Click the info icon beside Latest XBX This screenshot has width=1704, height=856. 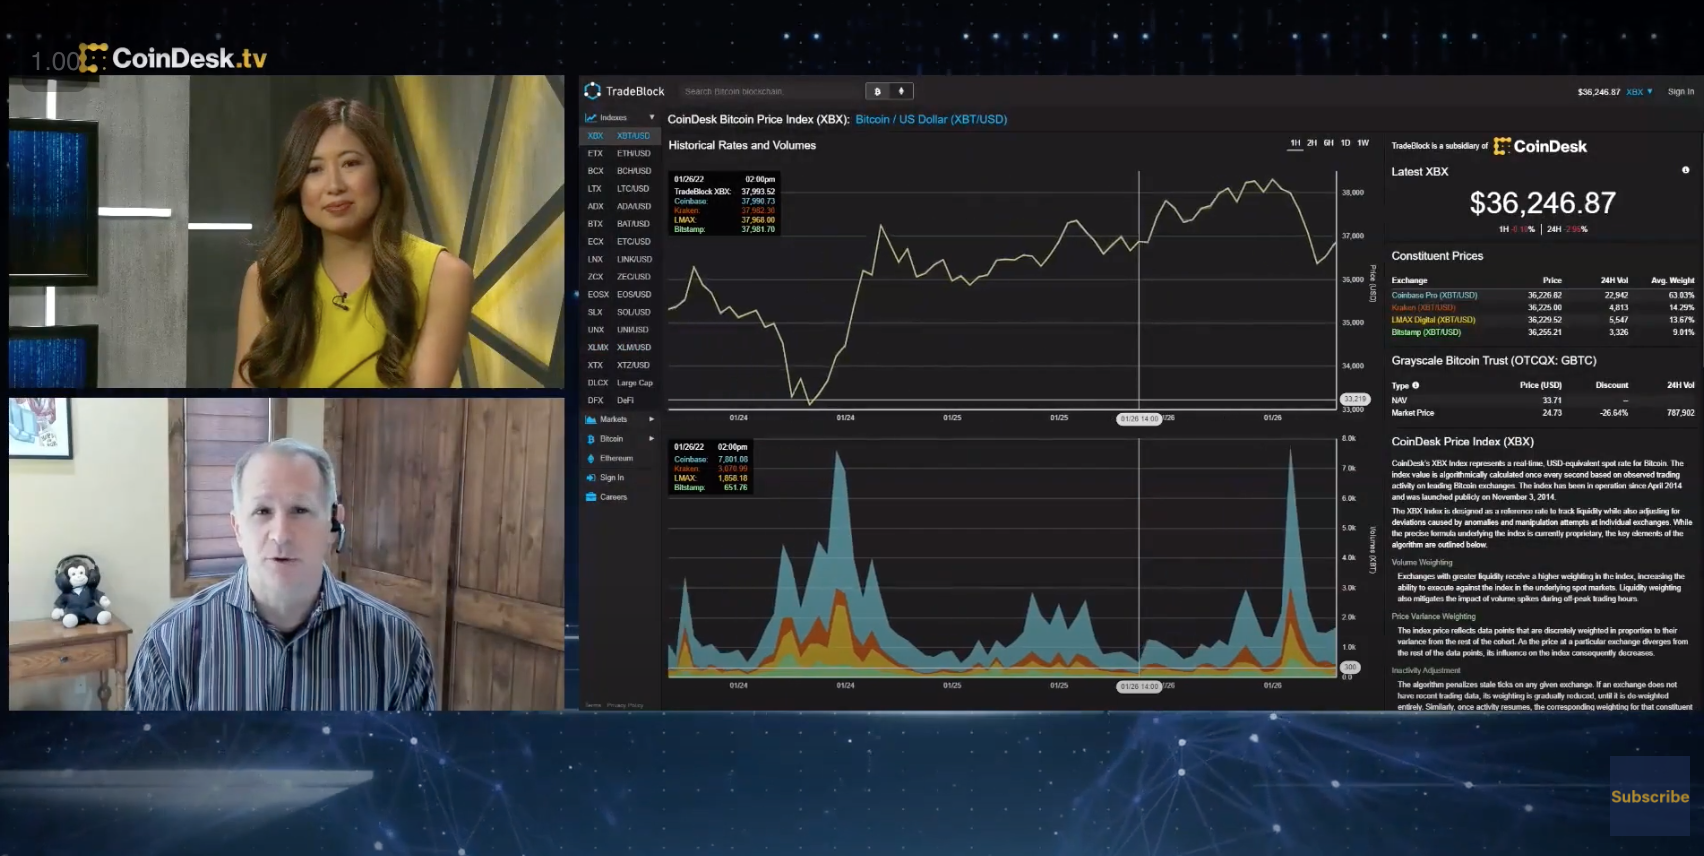pyautogui.click(x=1686, y=170)
